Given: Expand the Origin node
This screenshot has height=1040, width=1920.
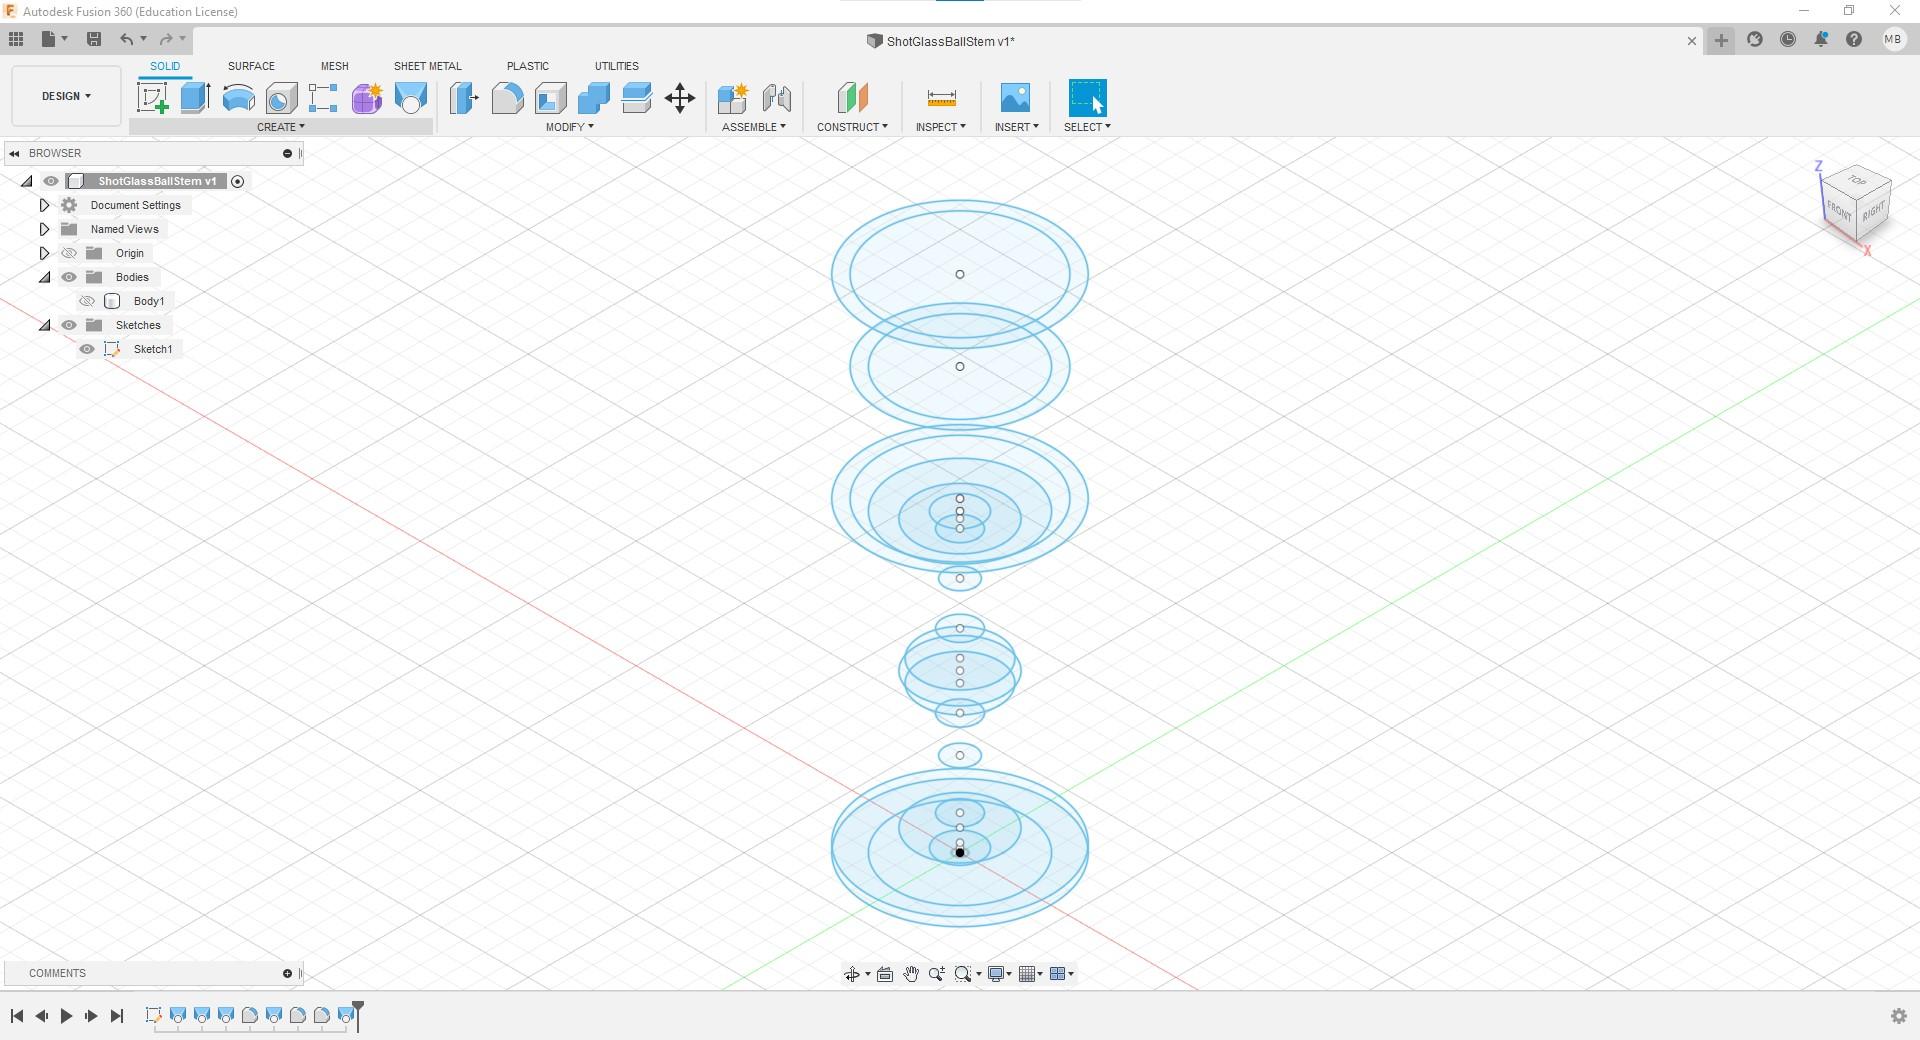Looking at the screenshot, I should click(44, 253).
